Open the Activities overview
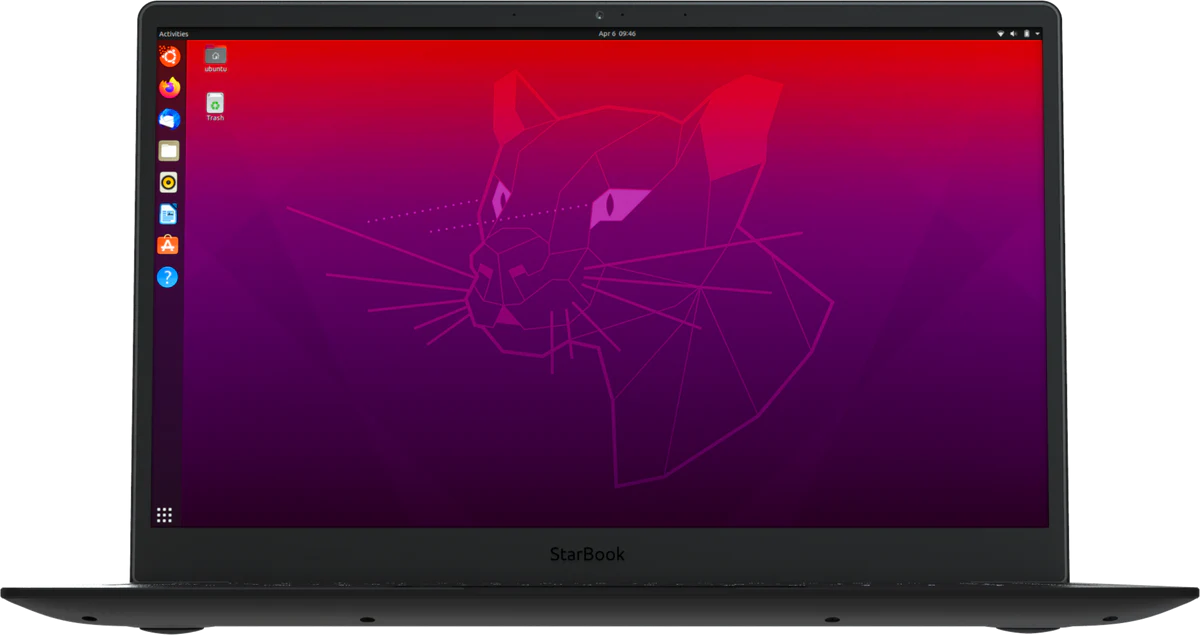Screen dimensions: 1200x635 coord(173,34)
